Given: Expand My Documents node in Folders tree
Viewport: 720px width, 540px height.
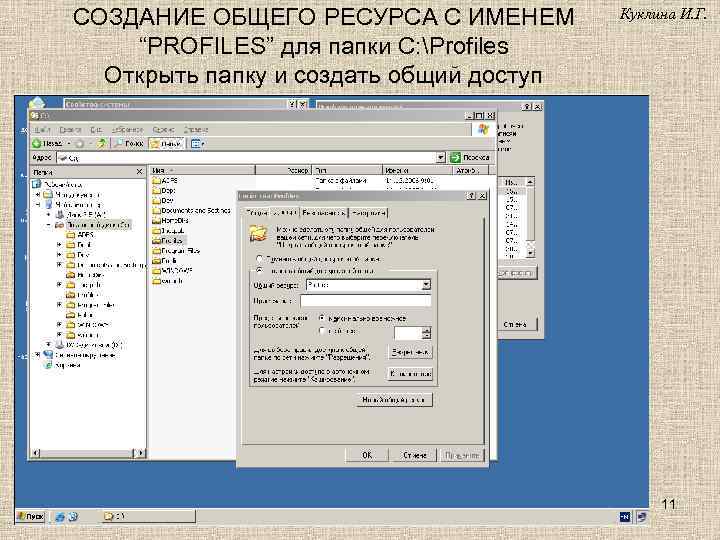Looking at the screenshot, I should coord(37,195).
